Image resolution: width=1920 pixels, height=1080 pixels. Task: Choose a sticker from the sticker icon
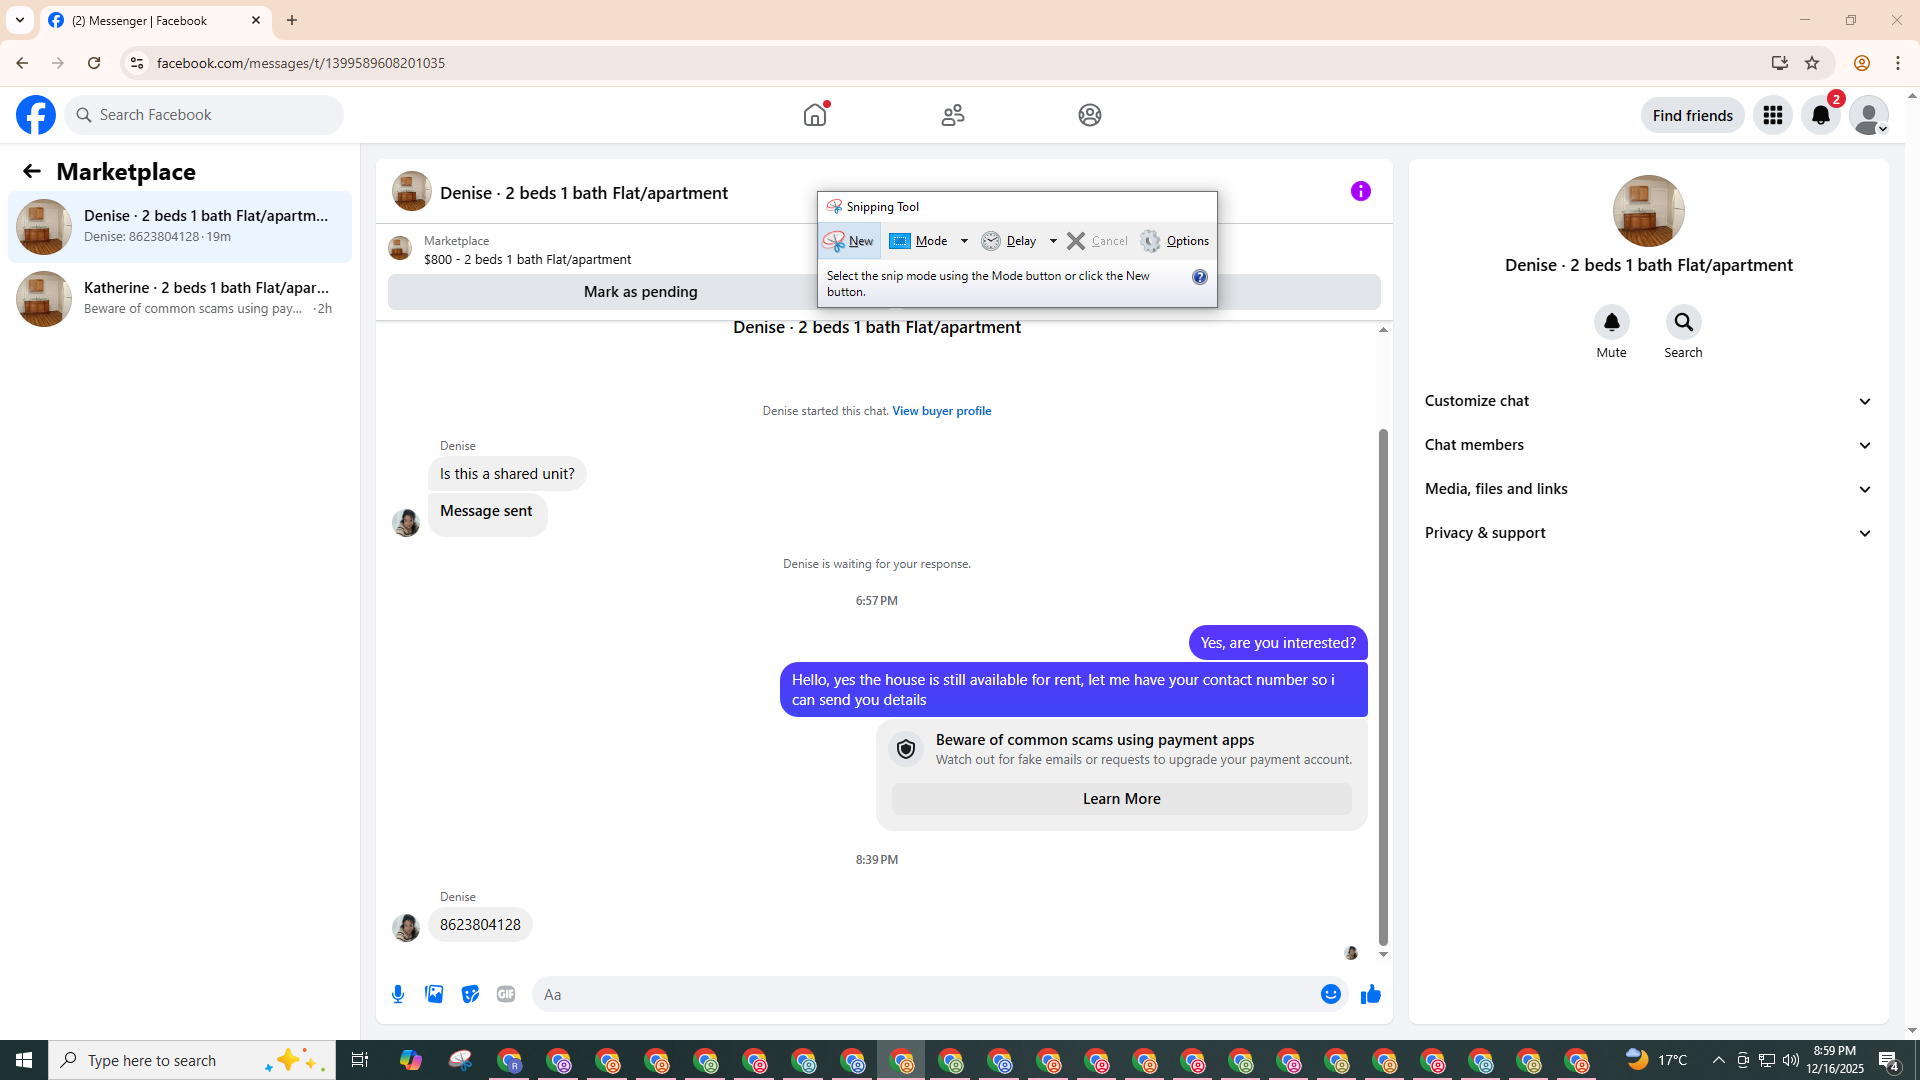[470, 994]
